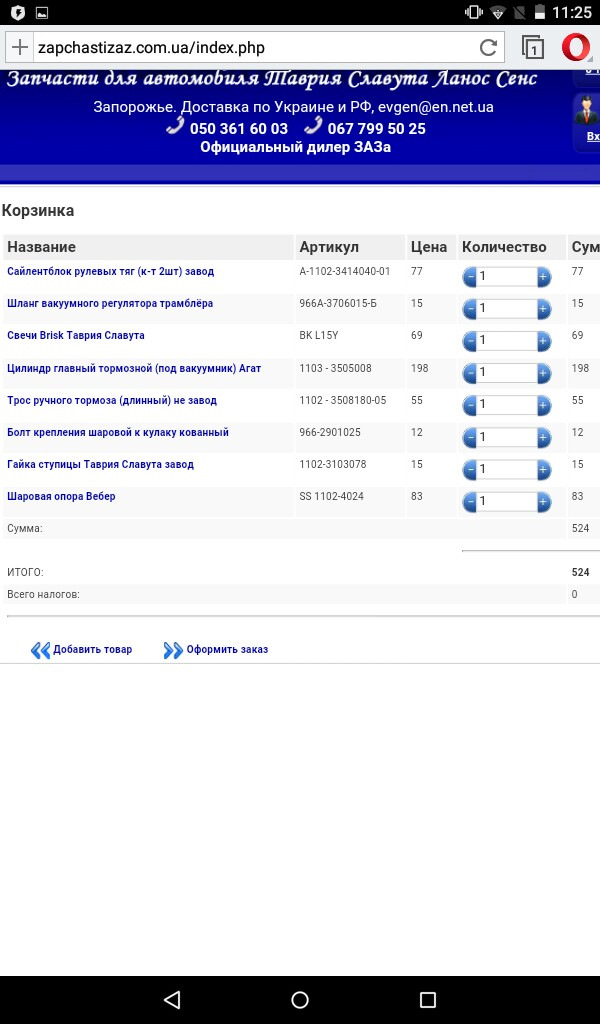Increase quantity of Шланг вакуумного регулятора
600x1024 pixels.
click(543, 309)
